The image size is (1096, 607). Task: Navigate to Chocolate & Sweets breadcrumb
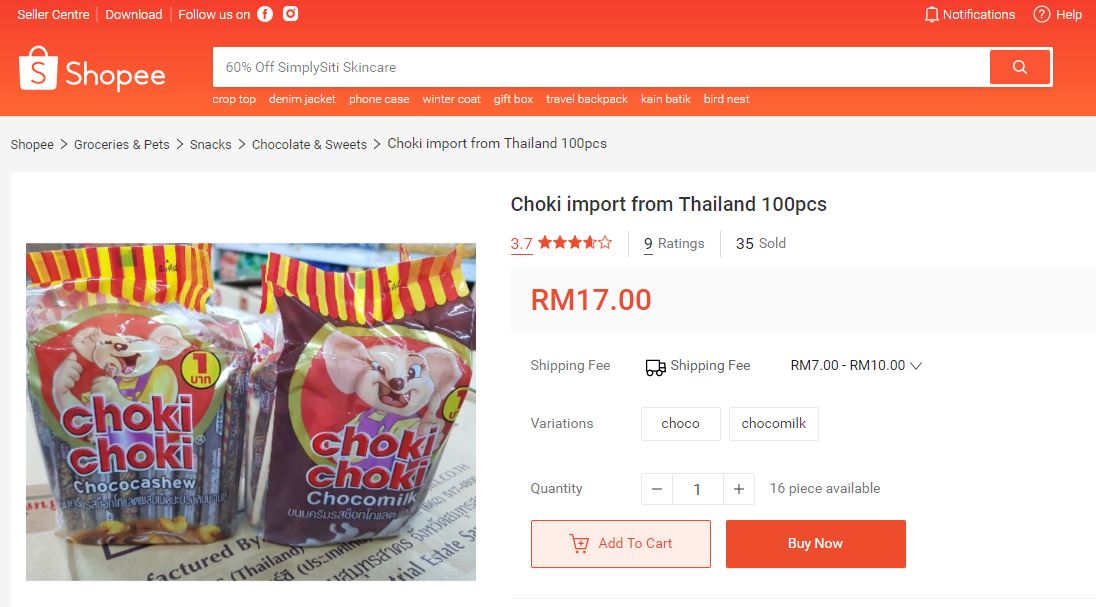[x=309, y=144]
